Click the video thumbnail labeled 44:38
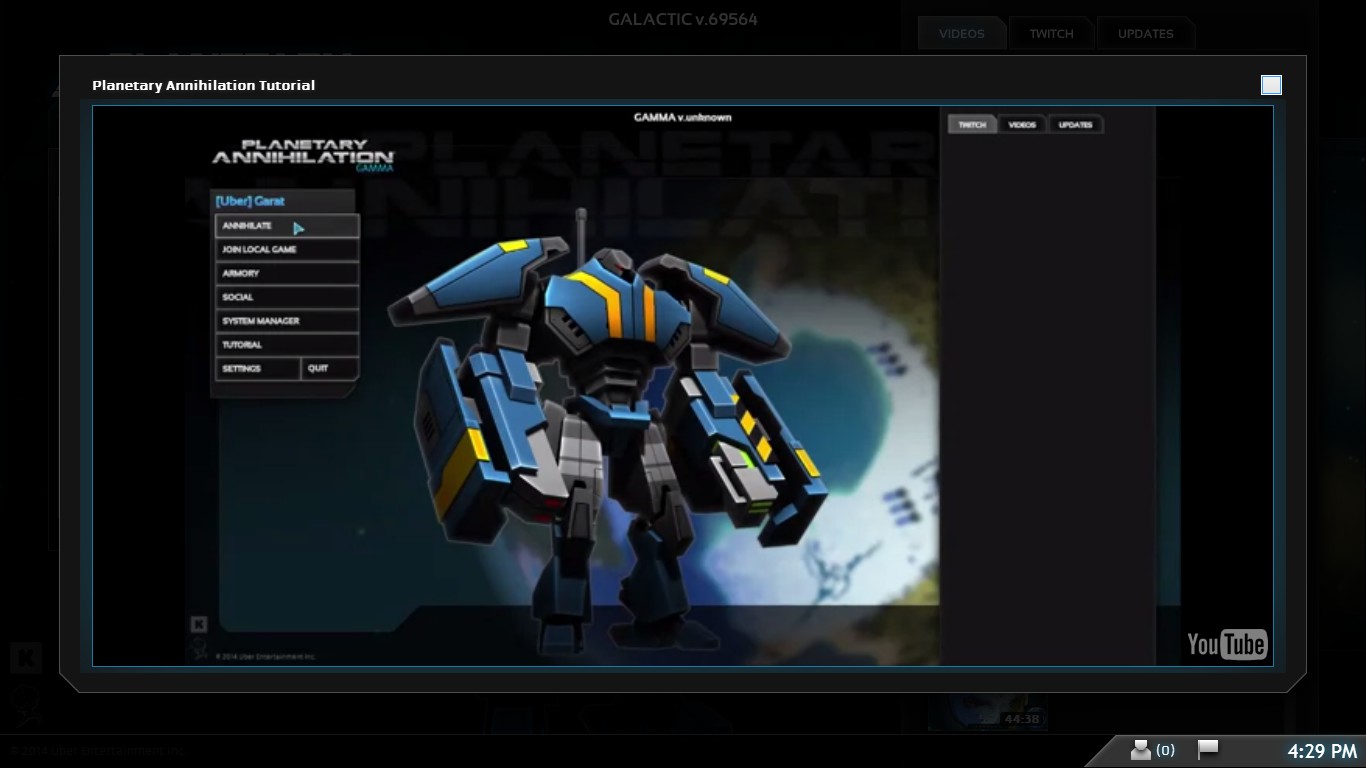The image size is (1366, 768). click(x=986, y=712)
